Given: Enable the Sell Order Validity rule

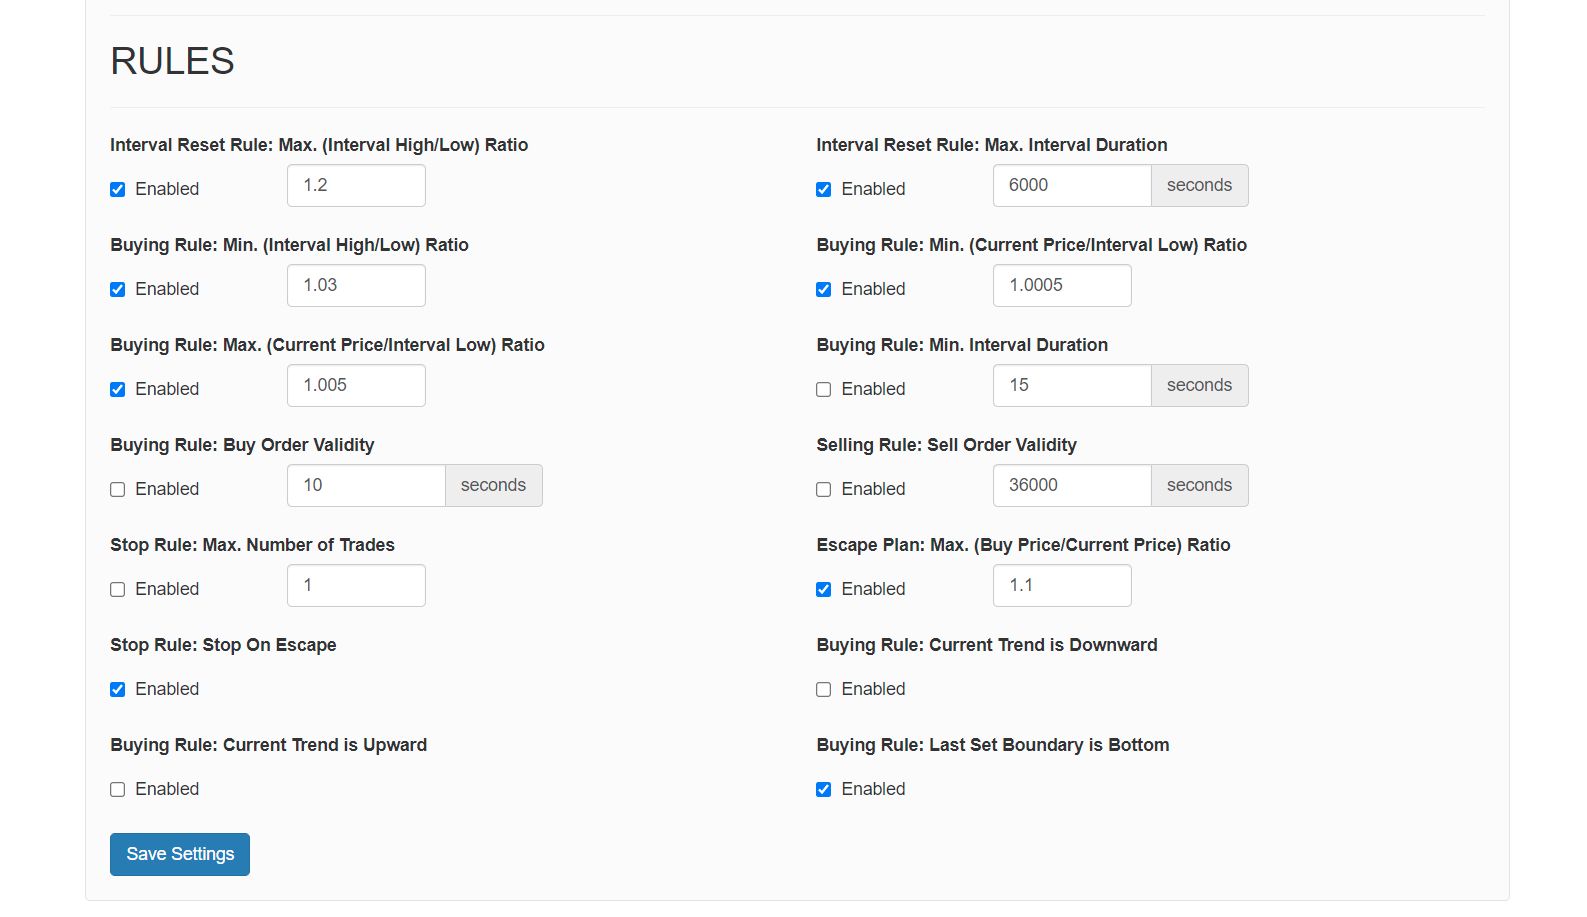Looking at the screenshot, I should 824,489.
